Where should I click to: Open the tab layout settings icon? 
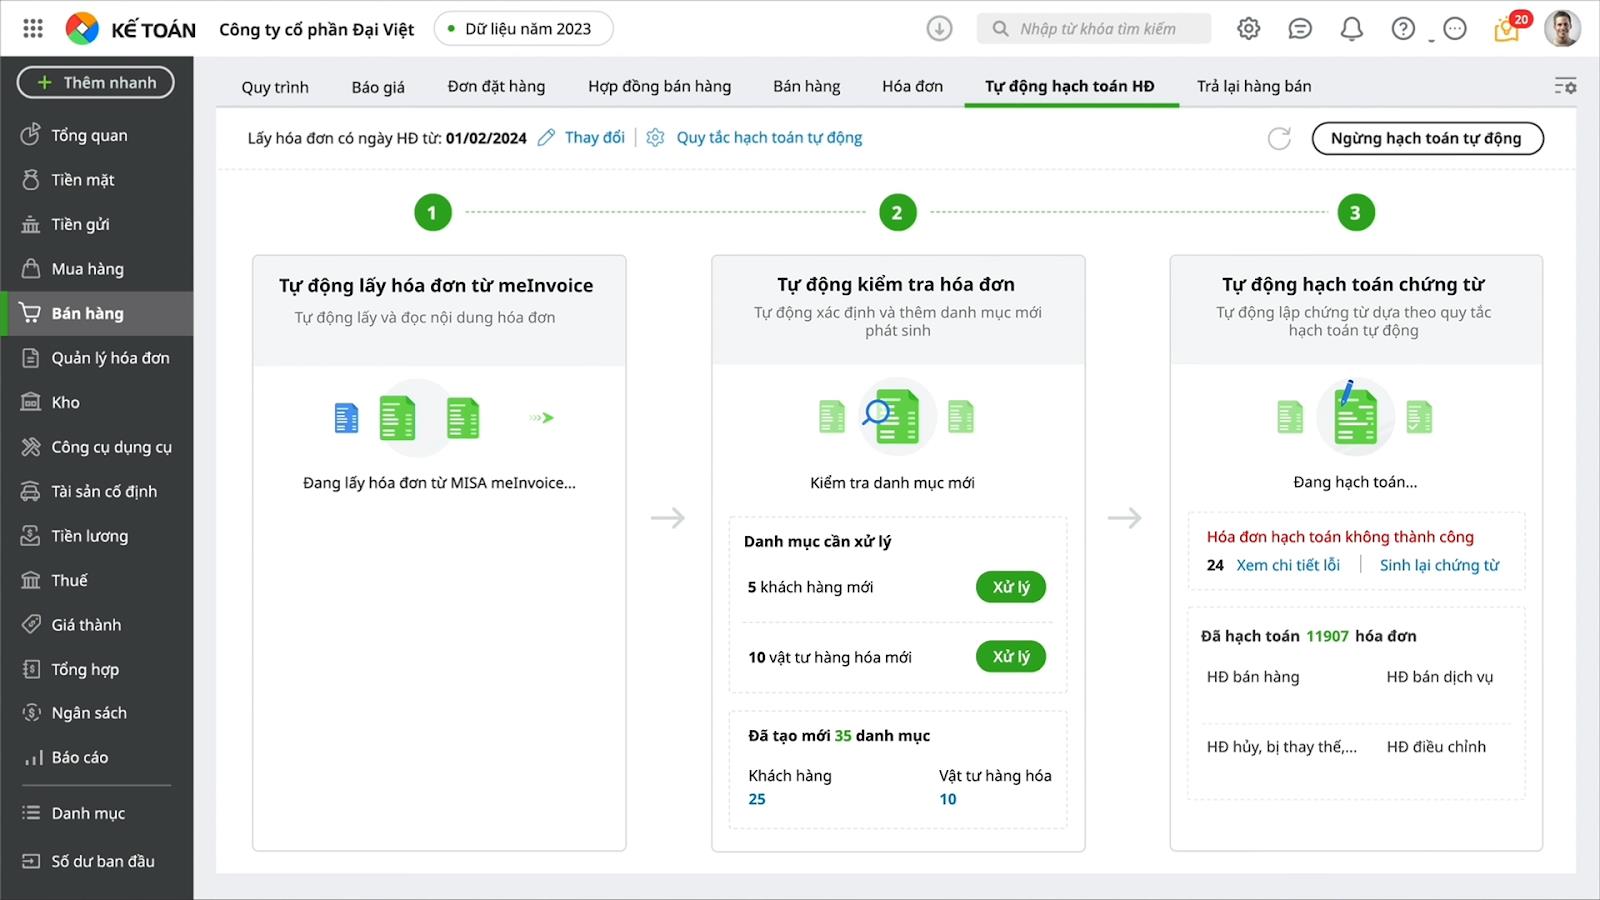pyautogui.click(x=1565, y=86)
